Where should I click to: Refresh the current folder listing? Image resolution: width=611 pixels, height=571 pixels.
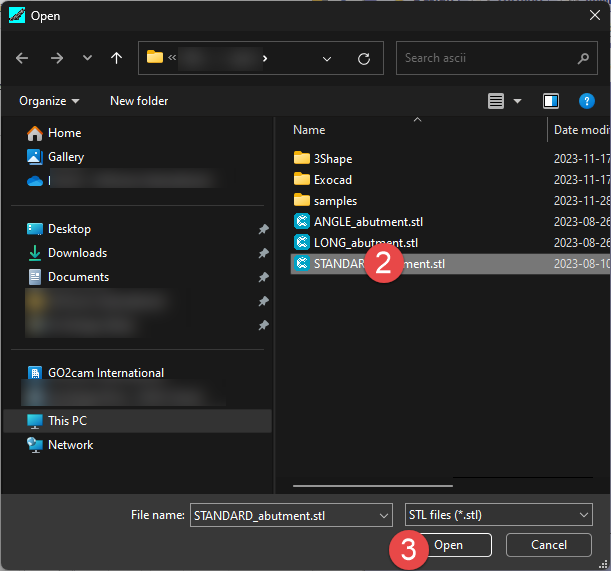[364, 58]
